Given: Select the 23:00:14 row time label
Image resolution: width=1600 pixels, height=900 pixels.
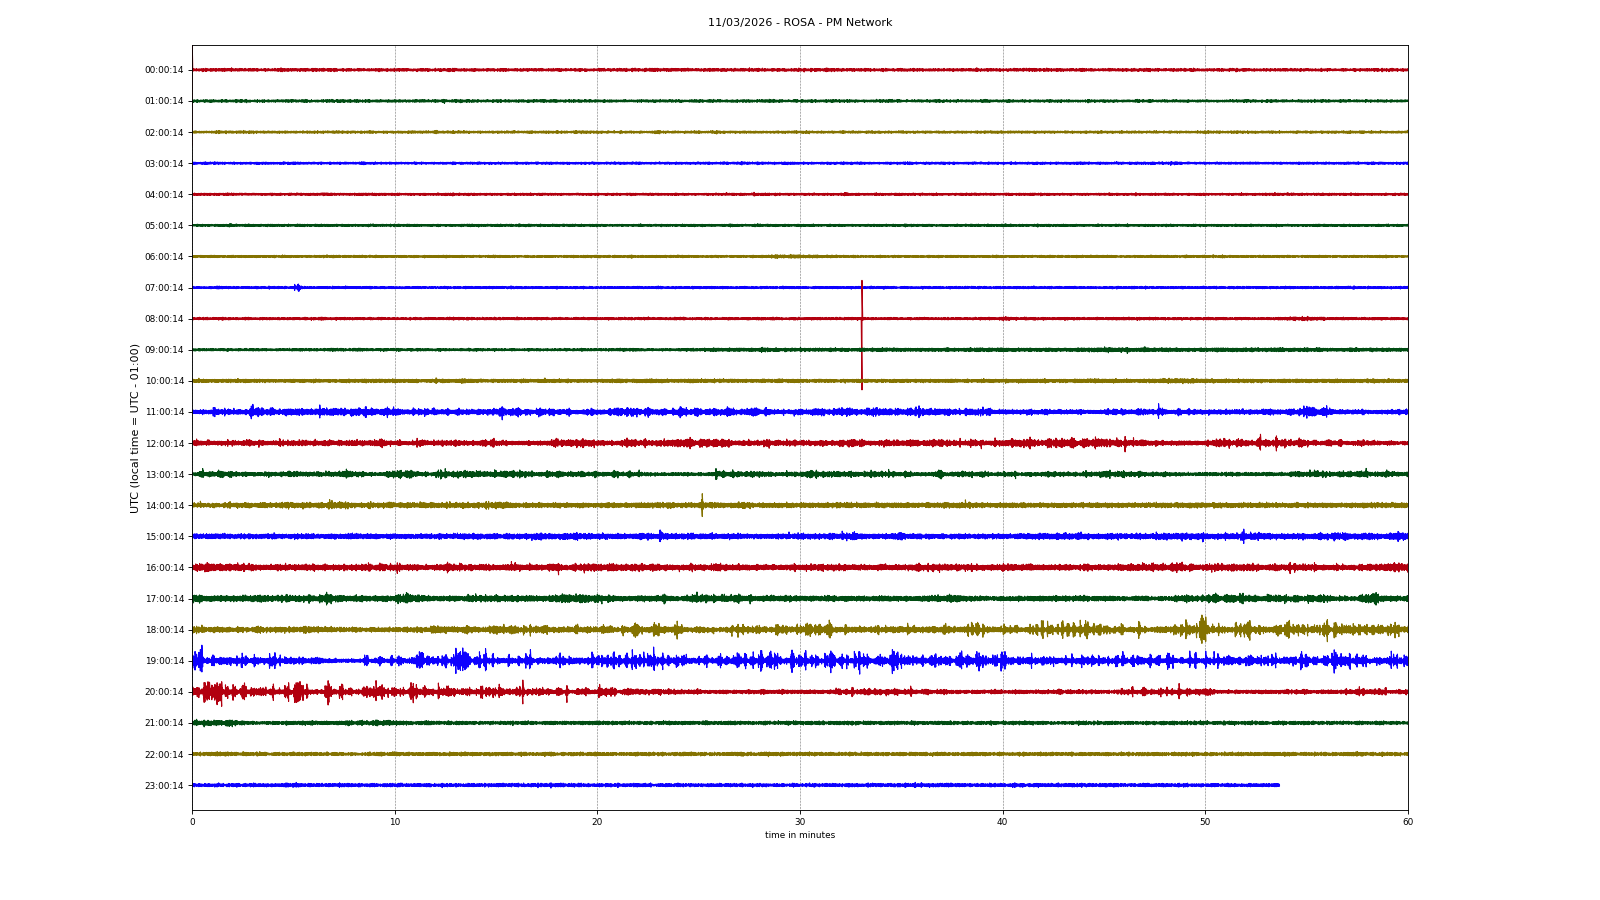Looking at the screenshot, I should tap(164, 786).
